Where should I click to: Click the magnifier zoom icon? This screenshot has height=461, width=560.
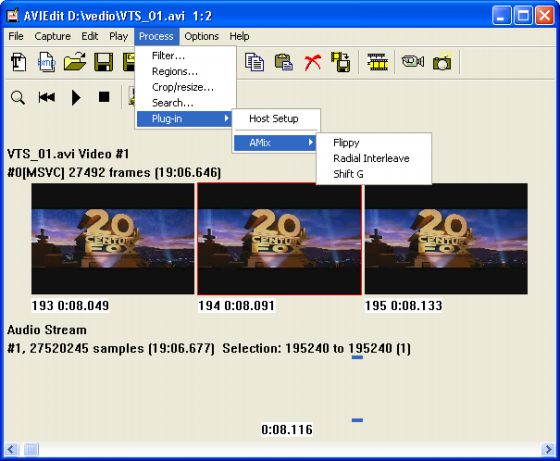click(x=18, y=97)
